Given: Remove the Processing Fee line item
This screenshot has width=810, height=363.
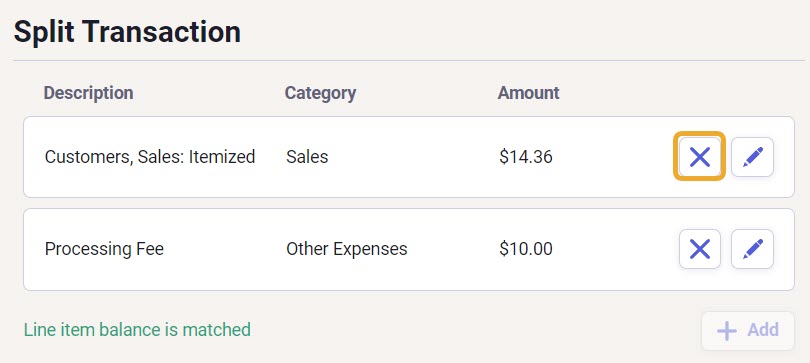Looking at the screenshot, I should (x=699, y=249).
